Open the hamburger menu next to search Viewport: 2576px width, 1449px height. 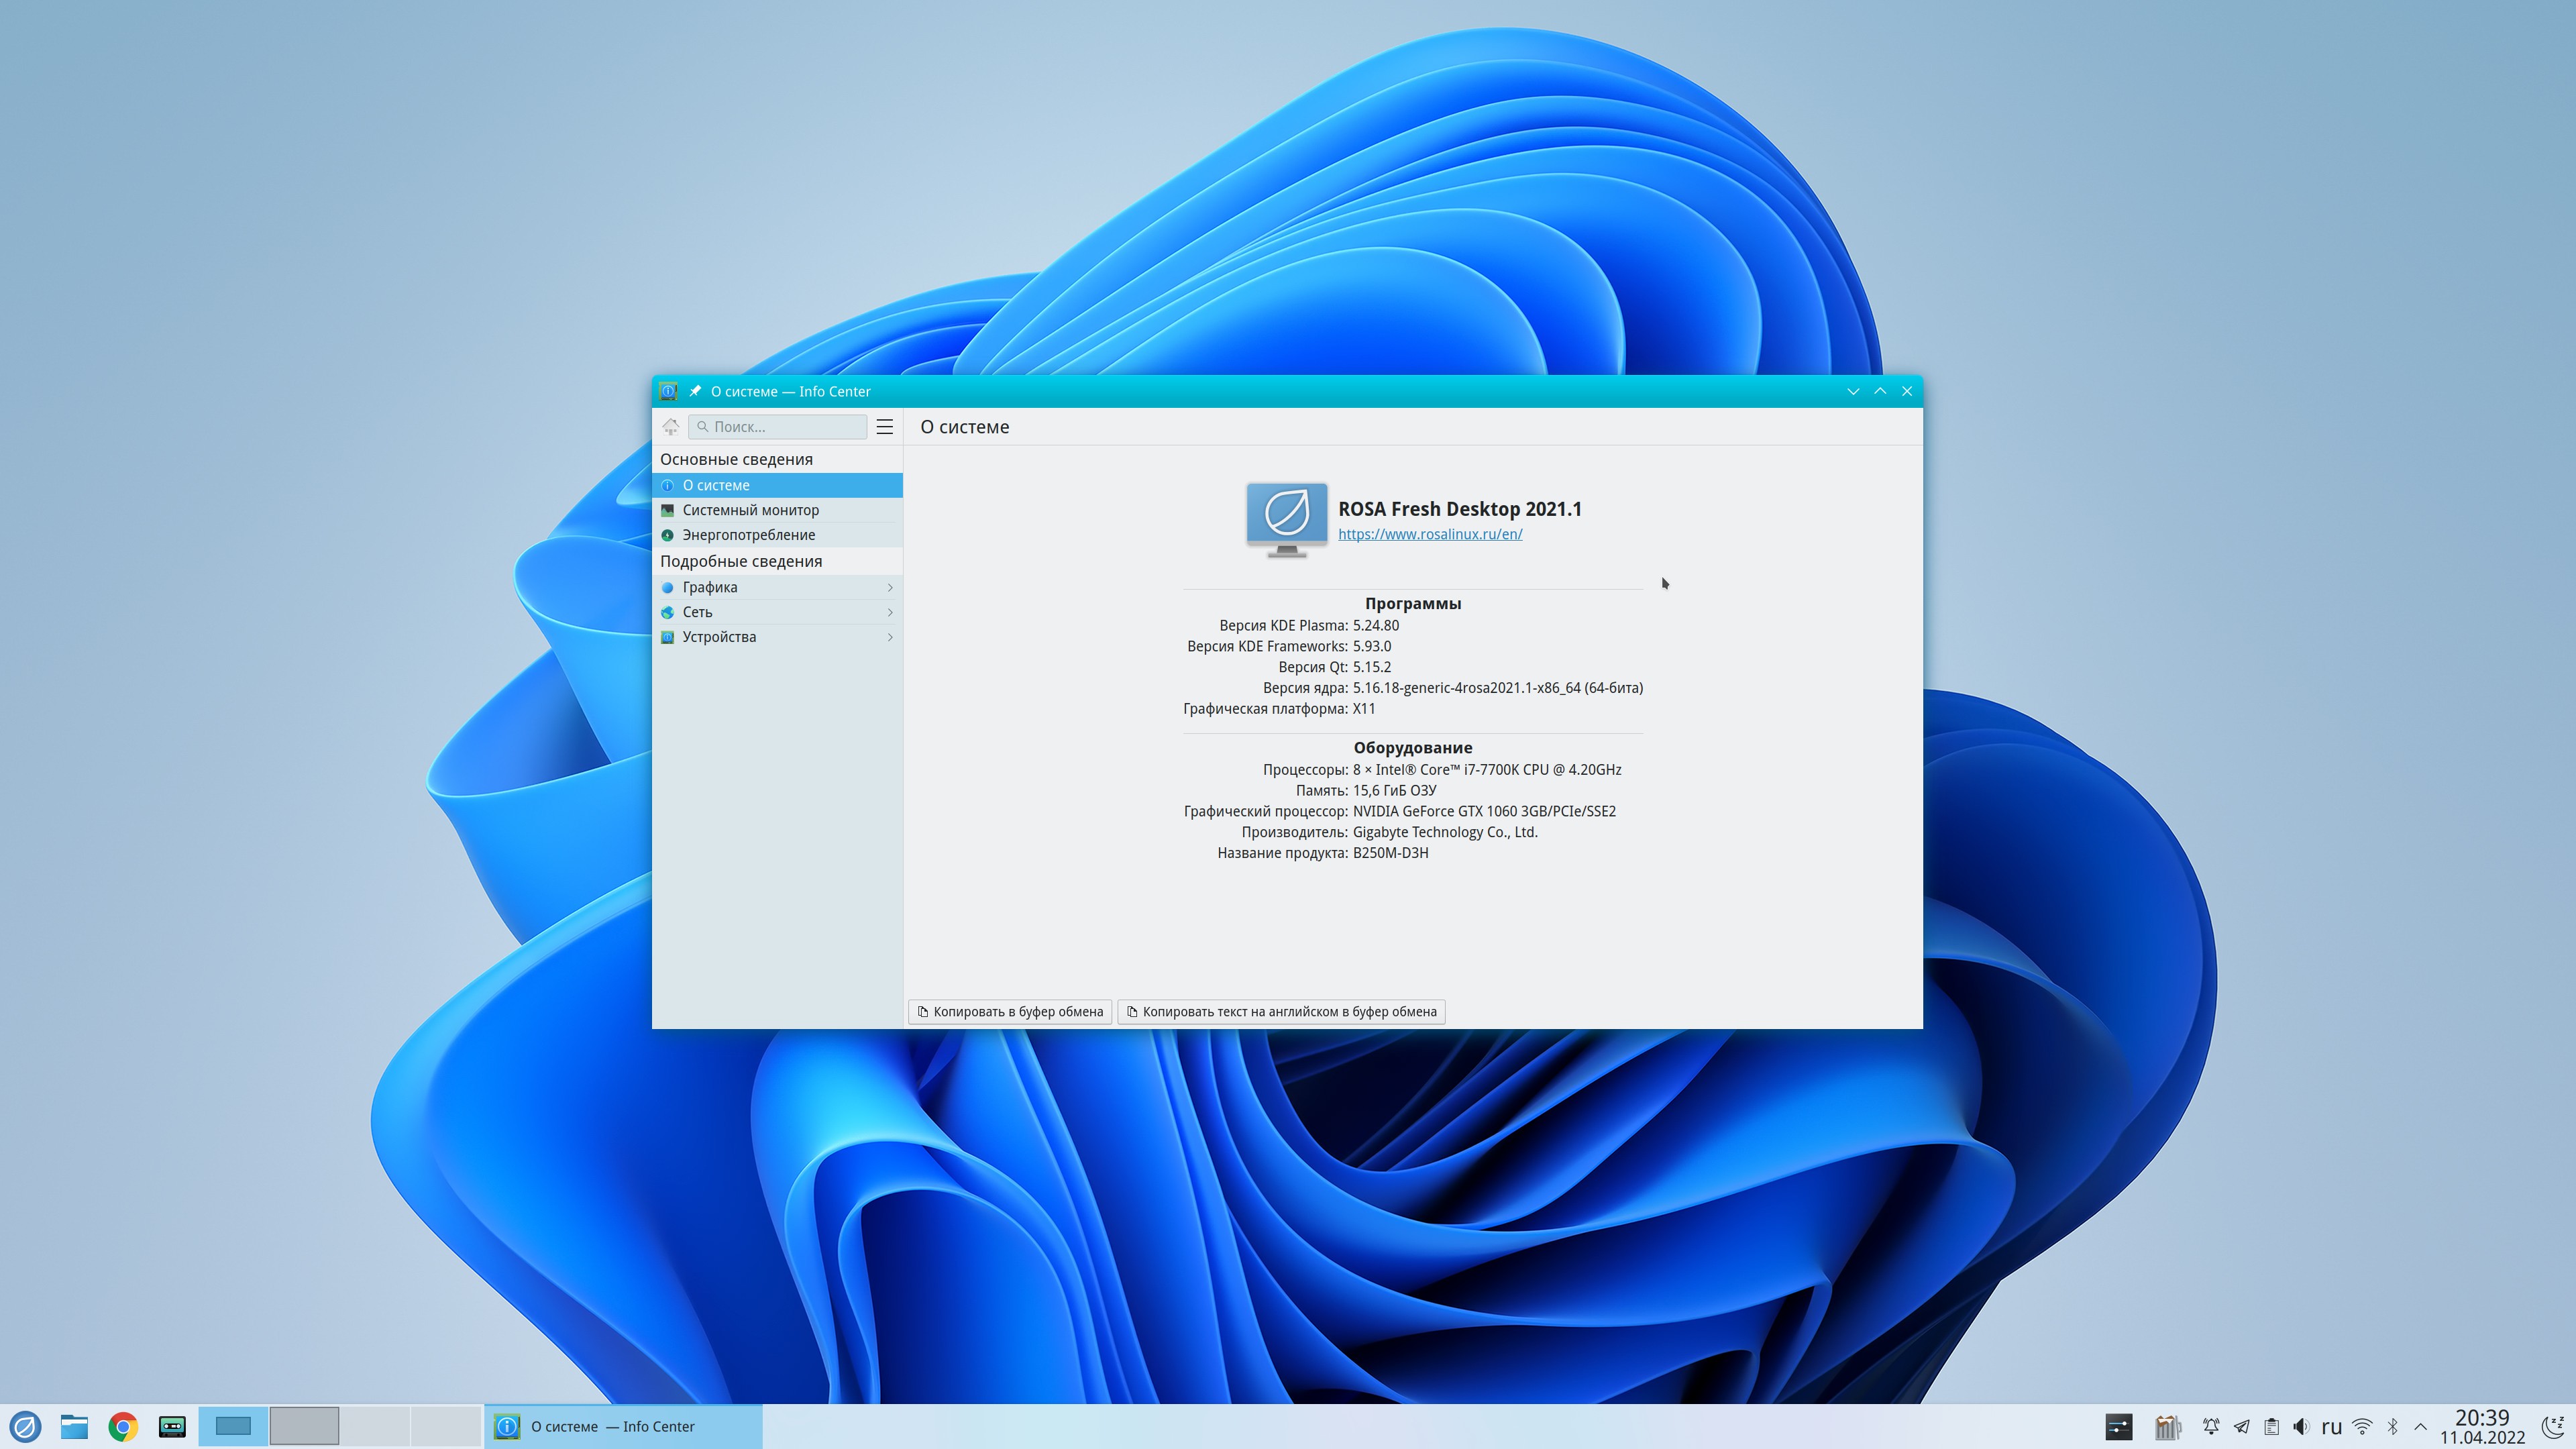coord(884,427)
